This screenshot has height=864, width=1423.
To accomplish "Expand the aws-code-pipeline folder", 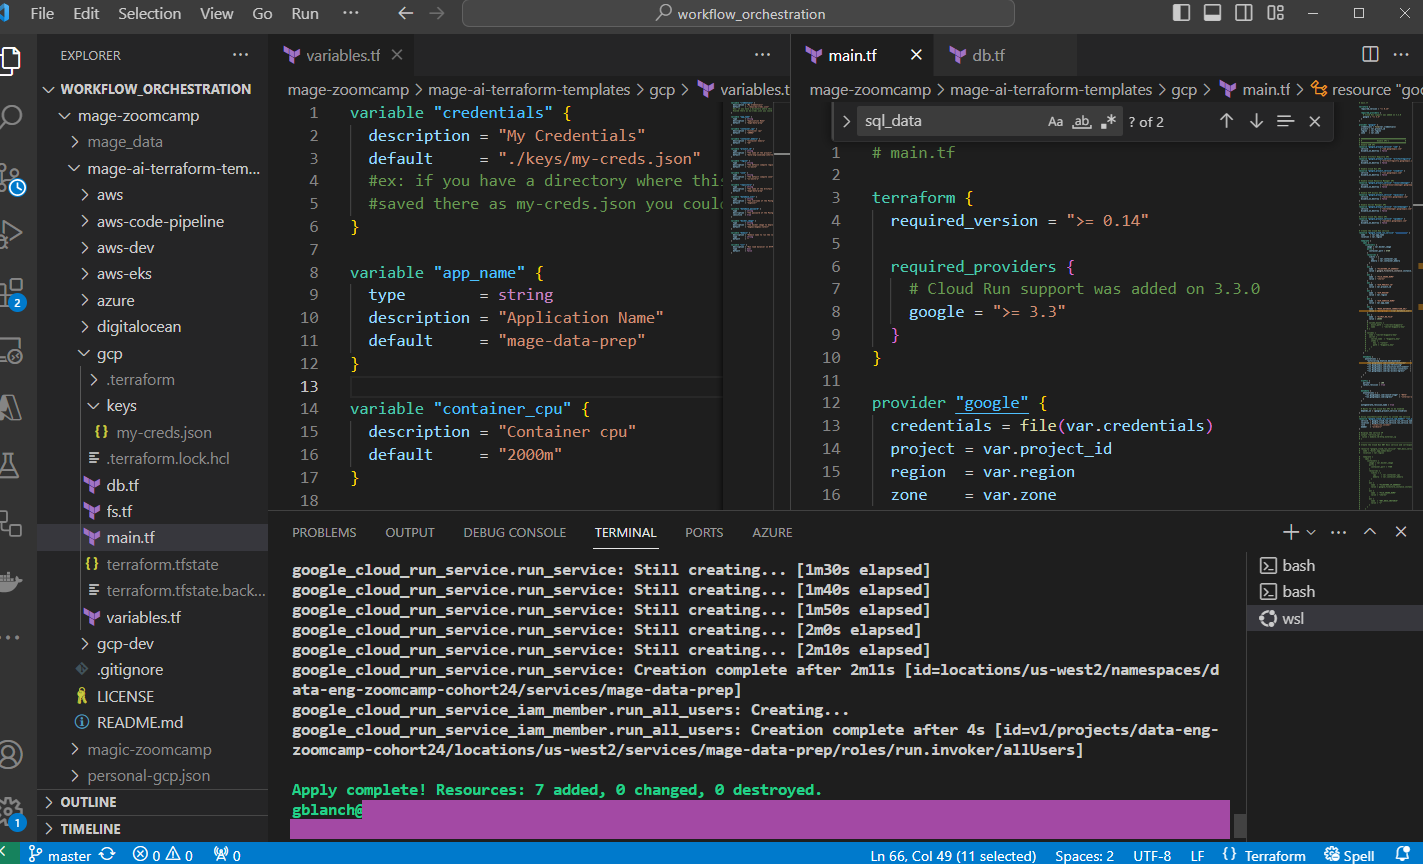I will pos(153,221).
